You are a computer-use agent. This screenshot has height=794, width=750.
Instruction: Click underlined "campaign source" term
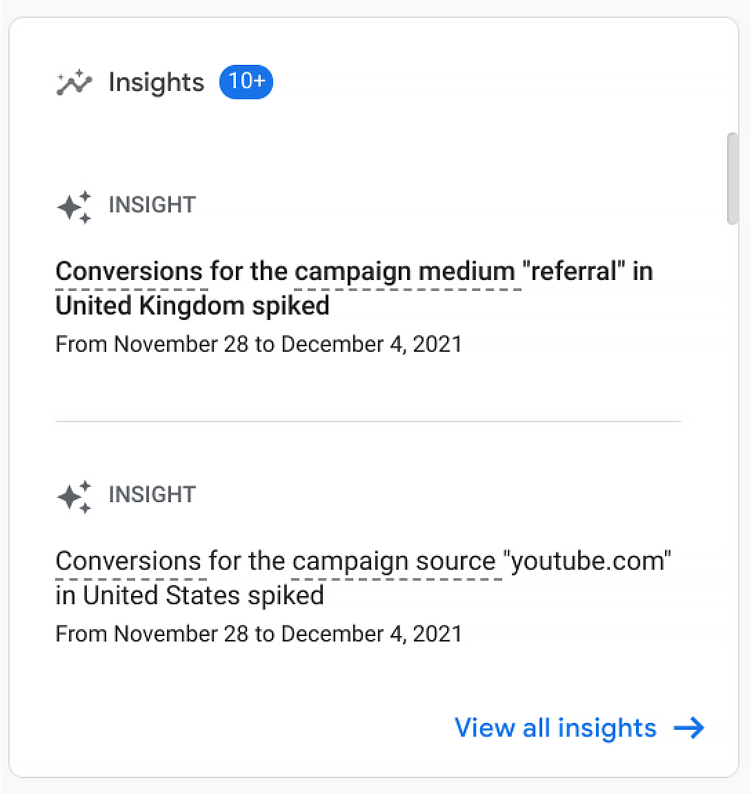tap(393, 562)
